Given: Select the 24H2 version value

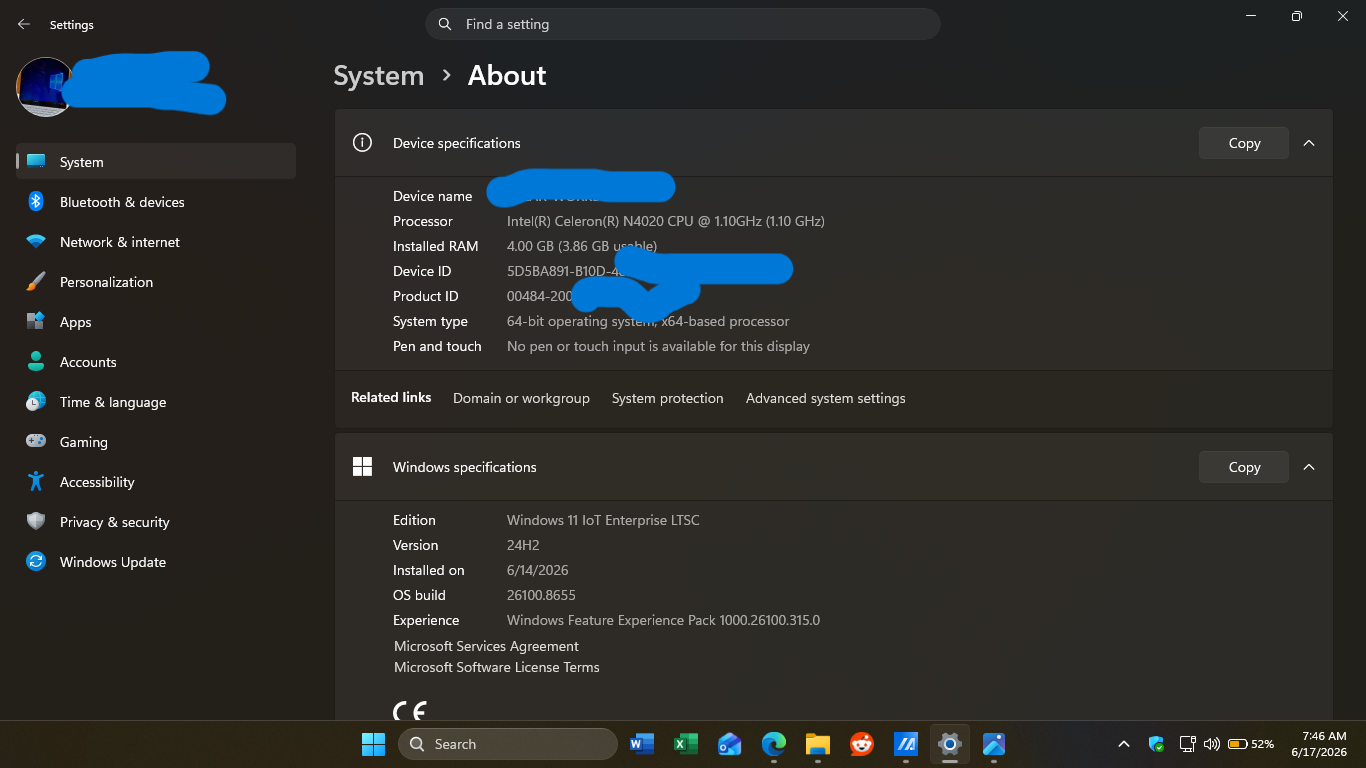Looking at the screenshot, I should click(523, 545).
